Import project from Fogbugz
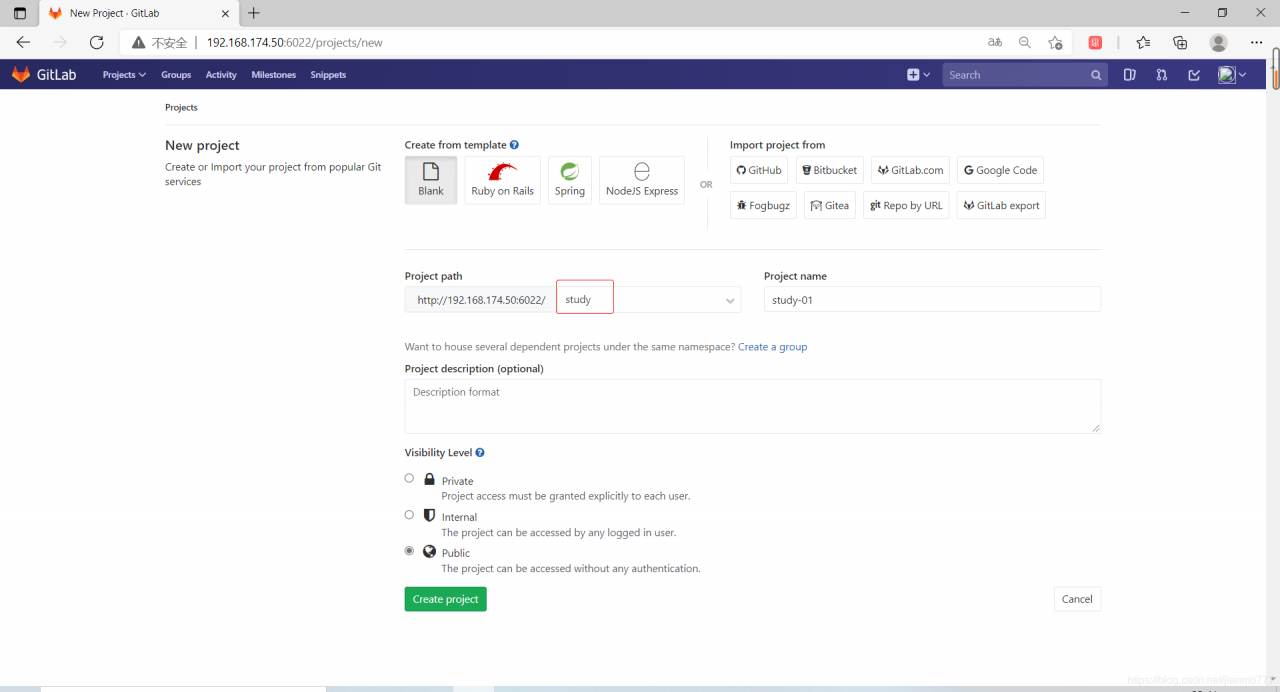This screenshot has height=692, width=1280. pyautogui.click(x=763, y=205)
